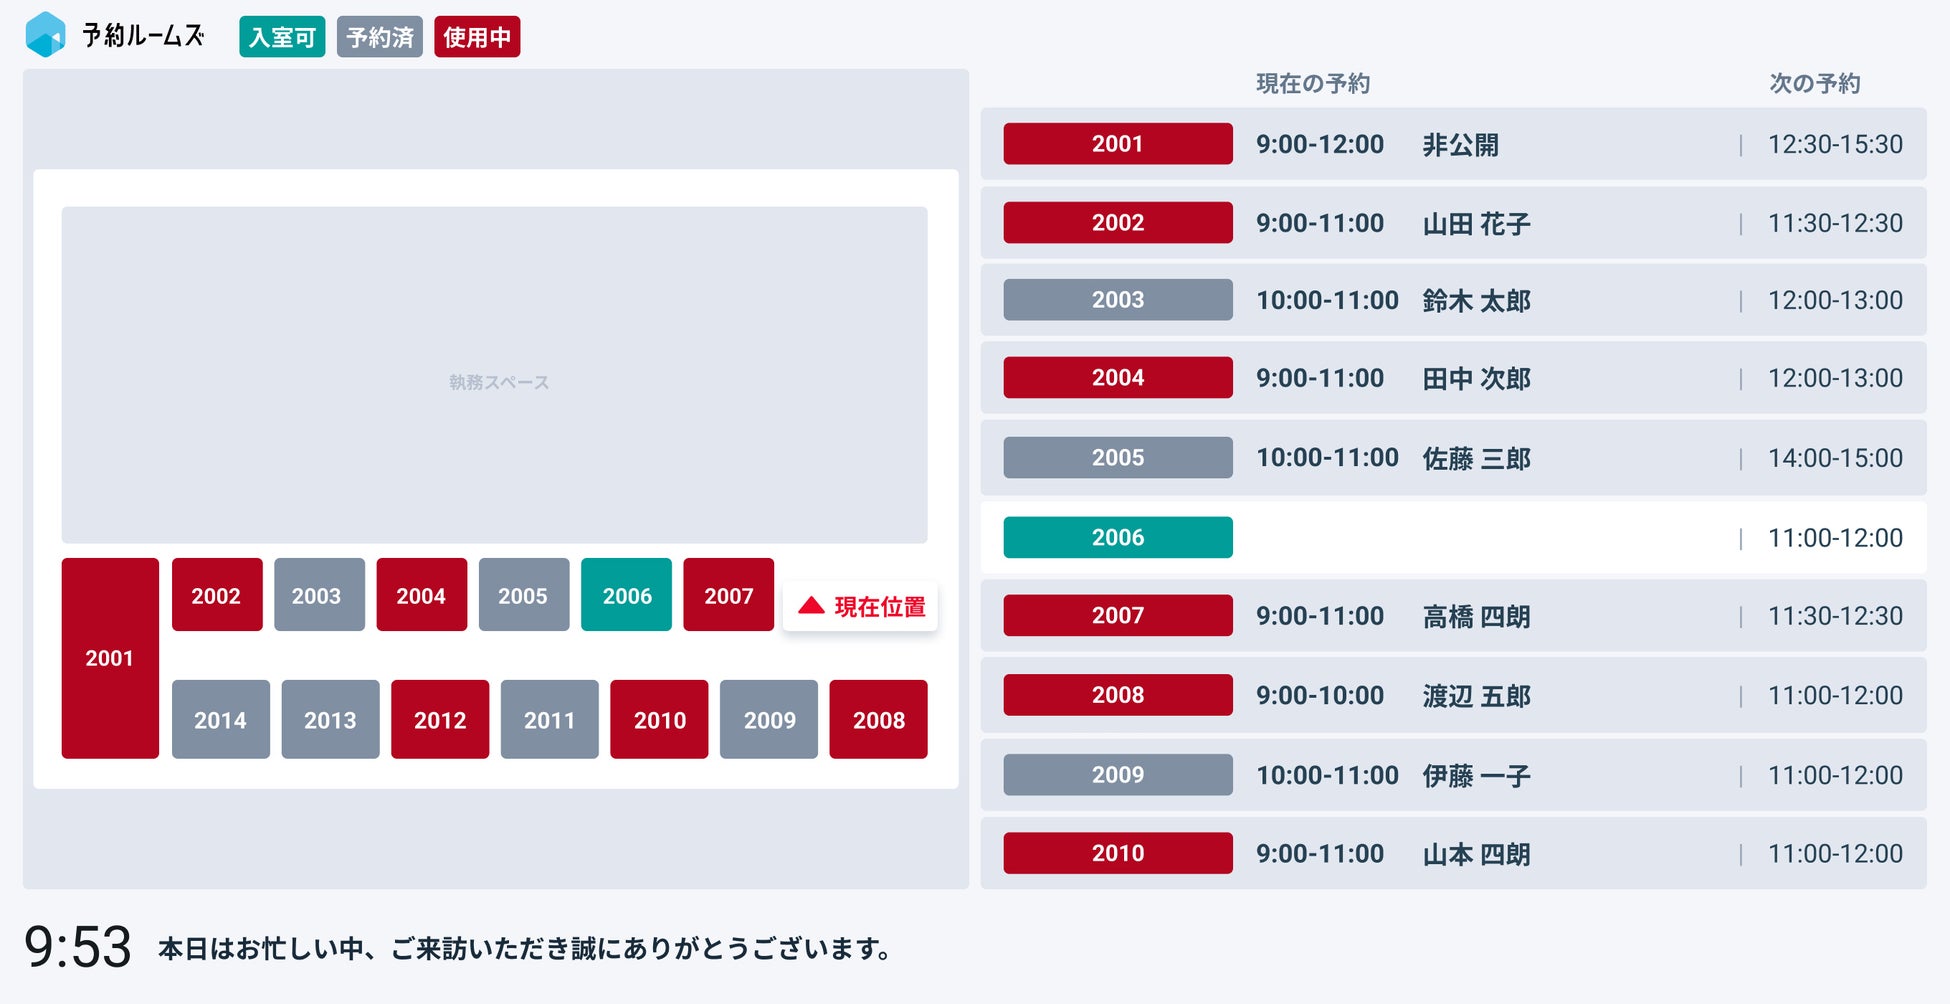Click the 次の予約 column header
Screen dimensions: 1950x1004
click(x=1814, y=84)
